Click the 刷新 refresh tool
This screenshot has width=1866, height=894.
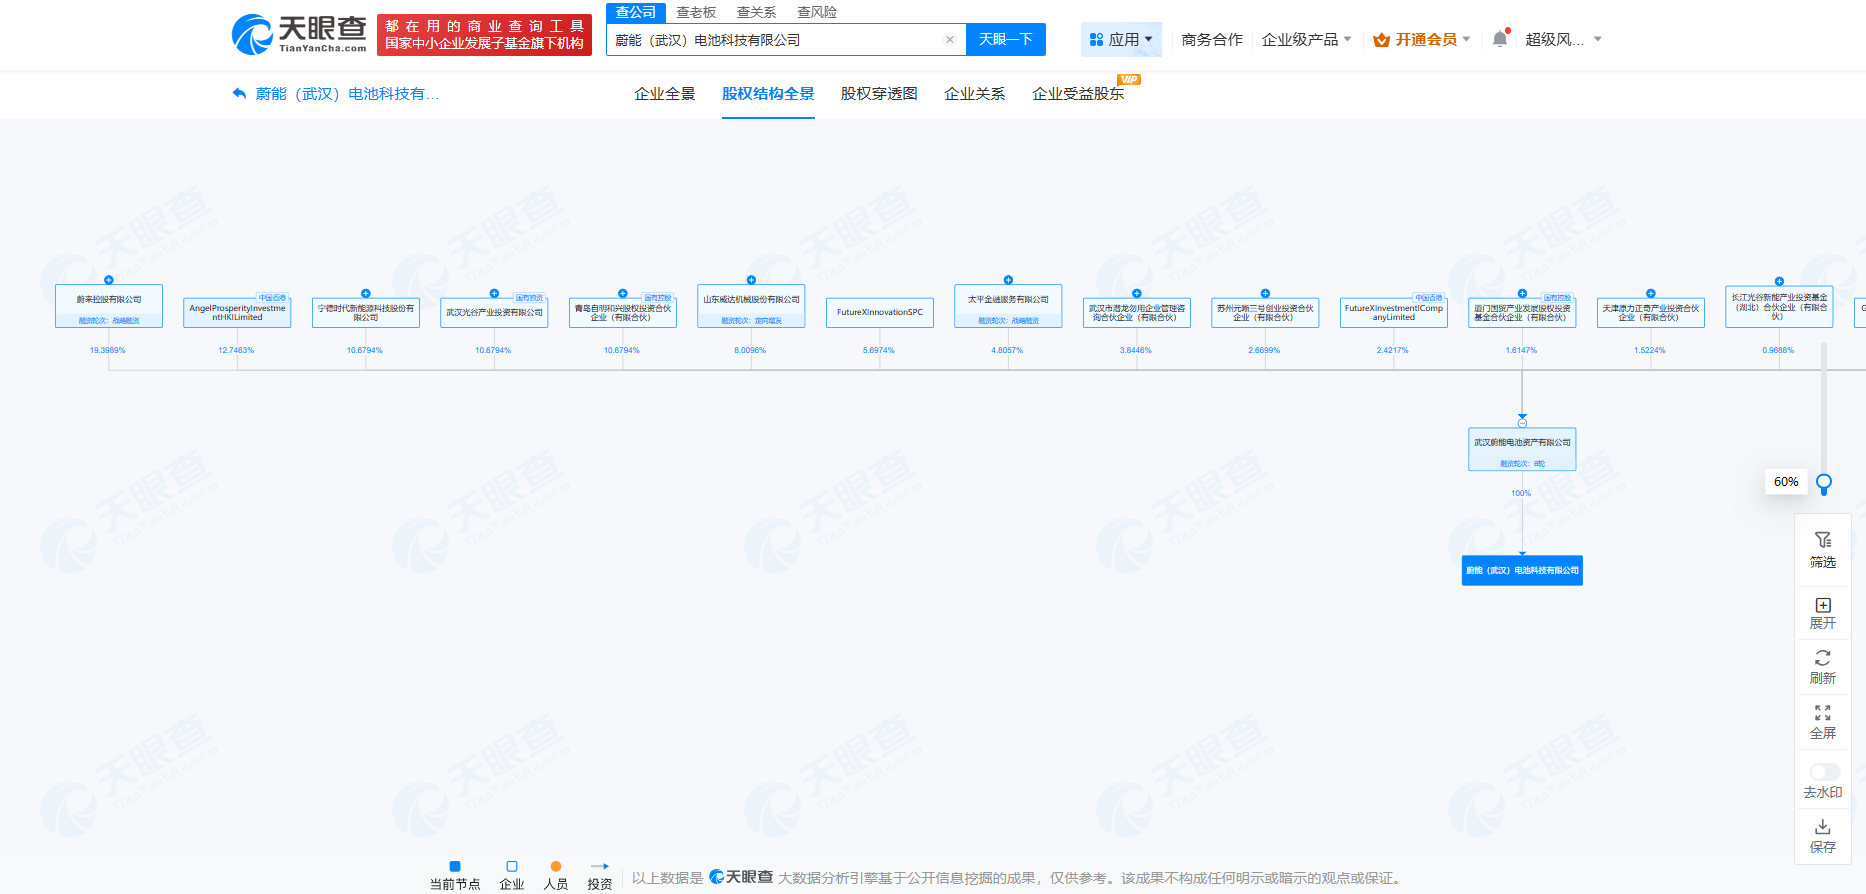coord(1823,667)
